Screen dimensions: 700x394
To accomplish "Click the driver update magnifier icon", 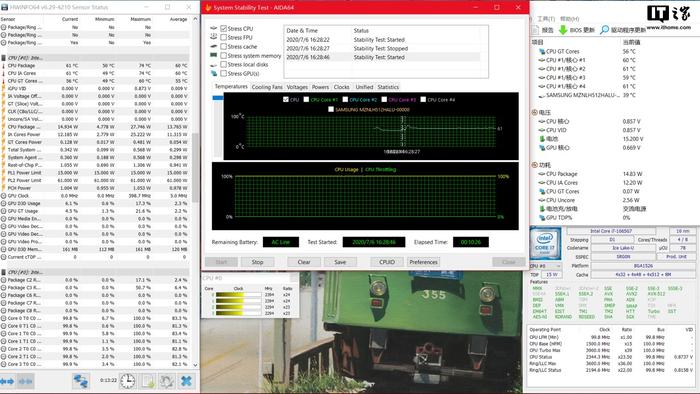I will tap(604, 30).
